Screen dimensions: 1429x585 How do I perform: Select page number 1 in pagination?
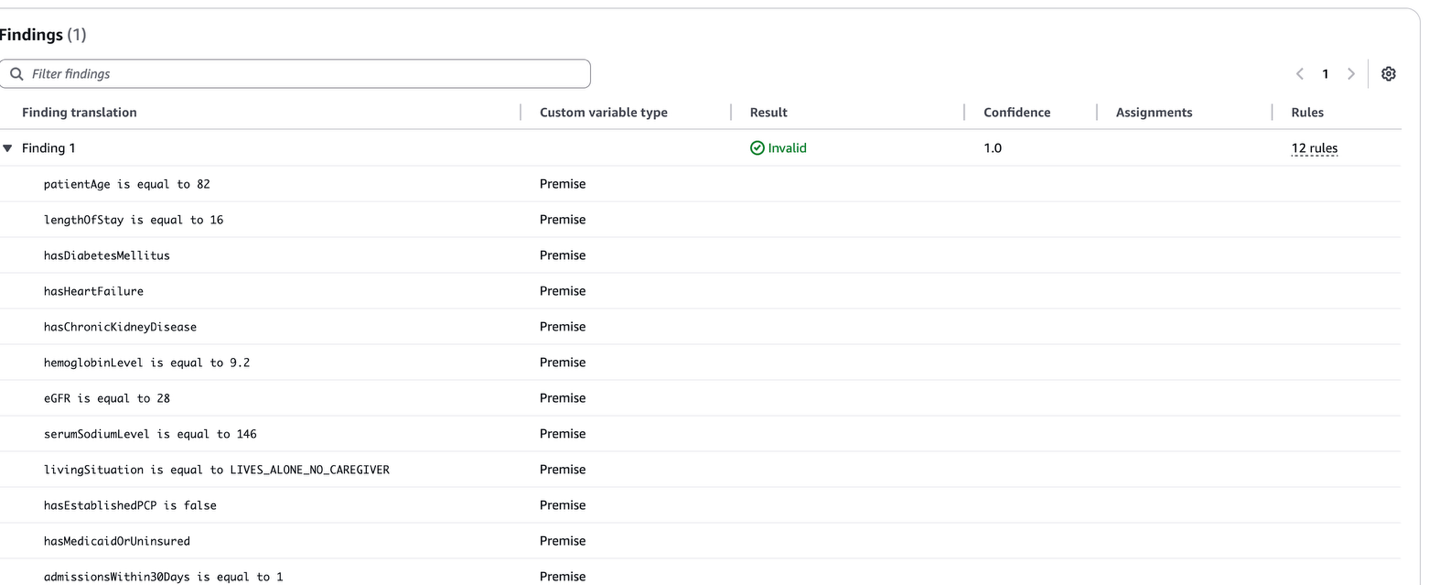tap(1326, 74)
